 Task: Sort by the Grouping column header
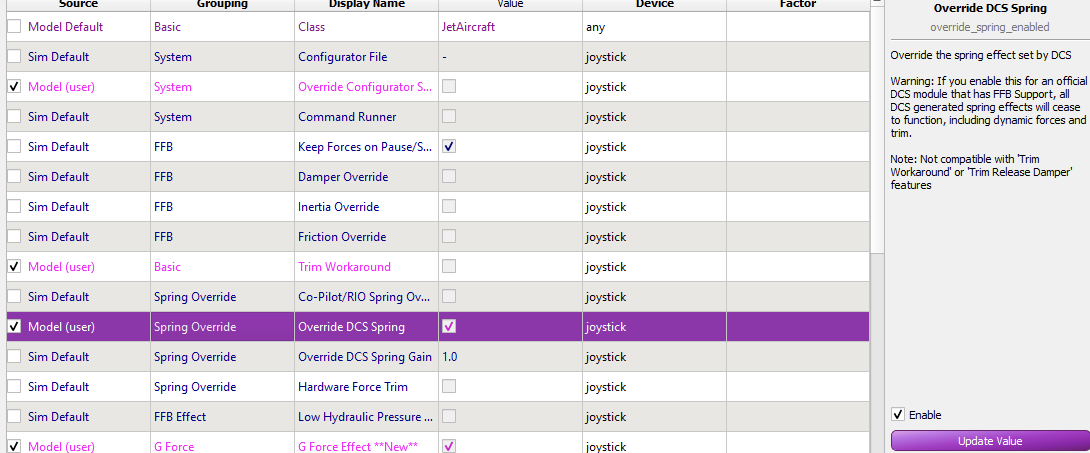coord(222,4)
